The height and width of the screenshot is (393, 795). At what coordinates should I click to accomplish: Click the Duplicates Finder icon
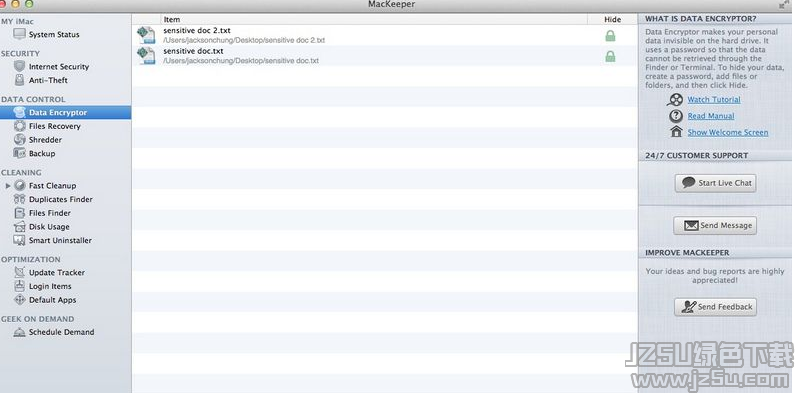(19, 199)
